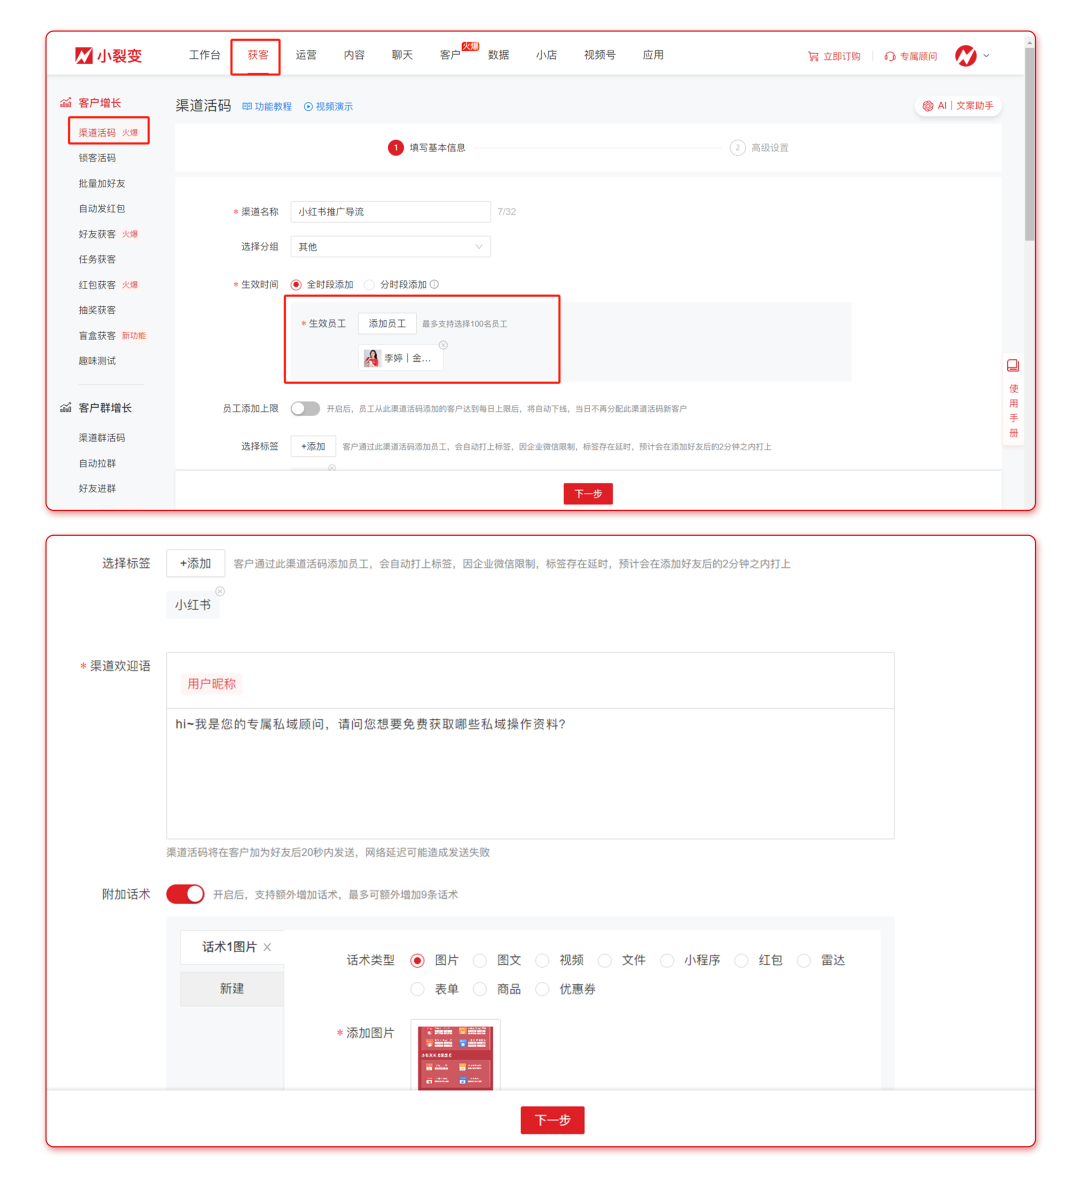Click the 专属顾问 headset icon
Screen dimensions: 1080x1183
tap(889, 57)
